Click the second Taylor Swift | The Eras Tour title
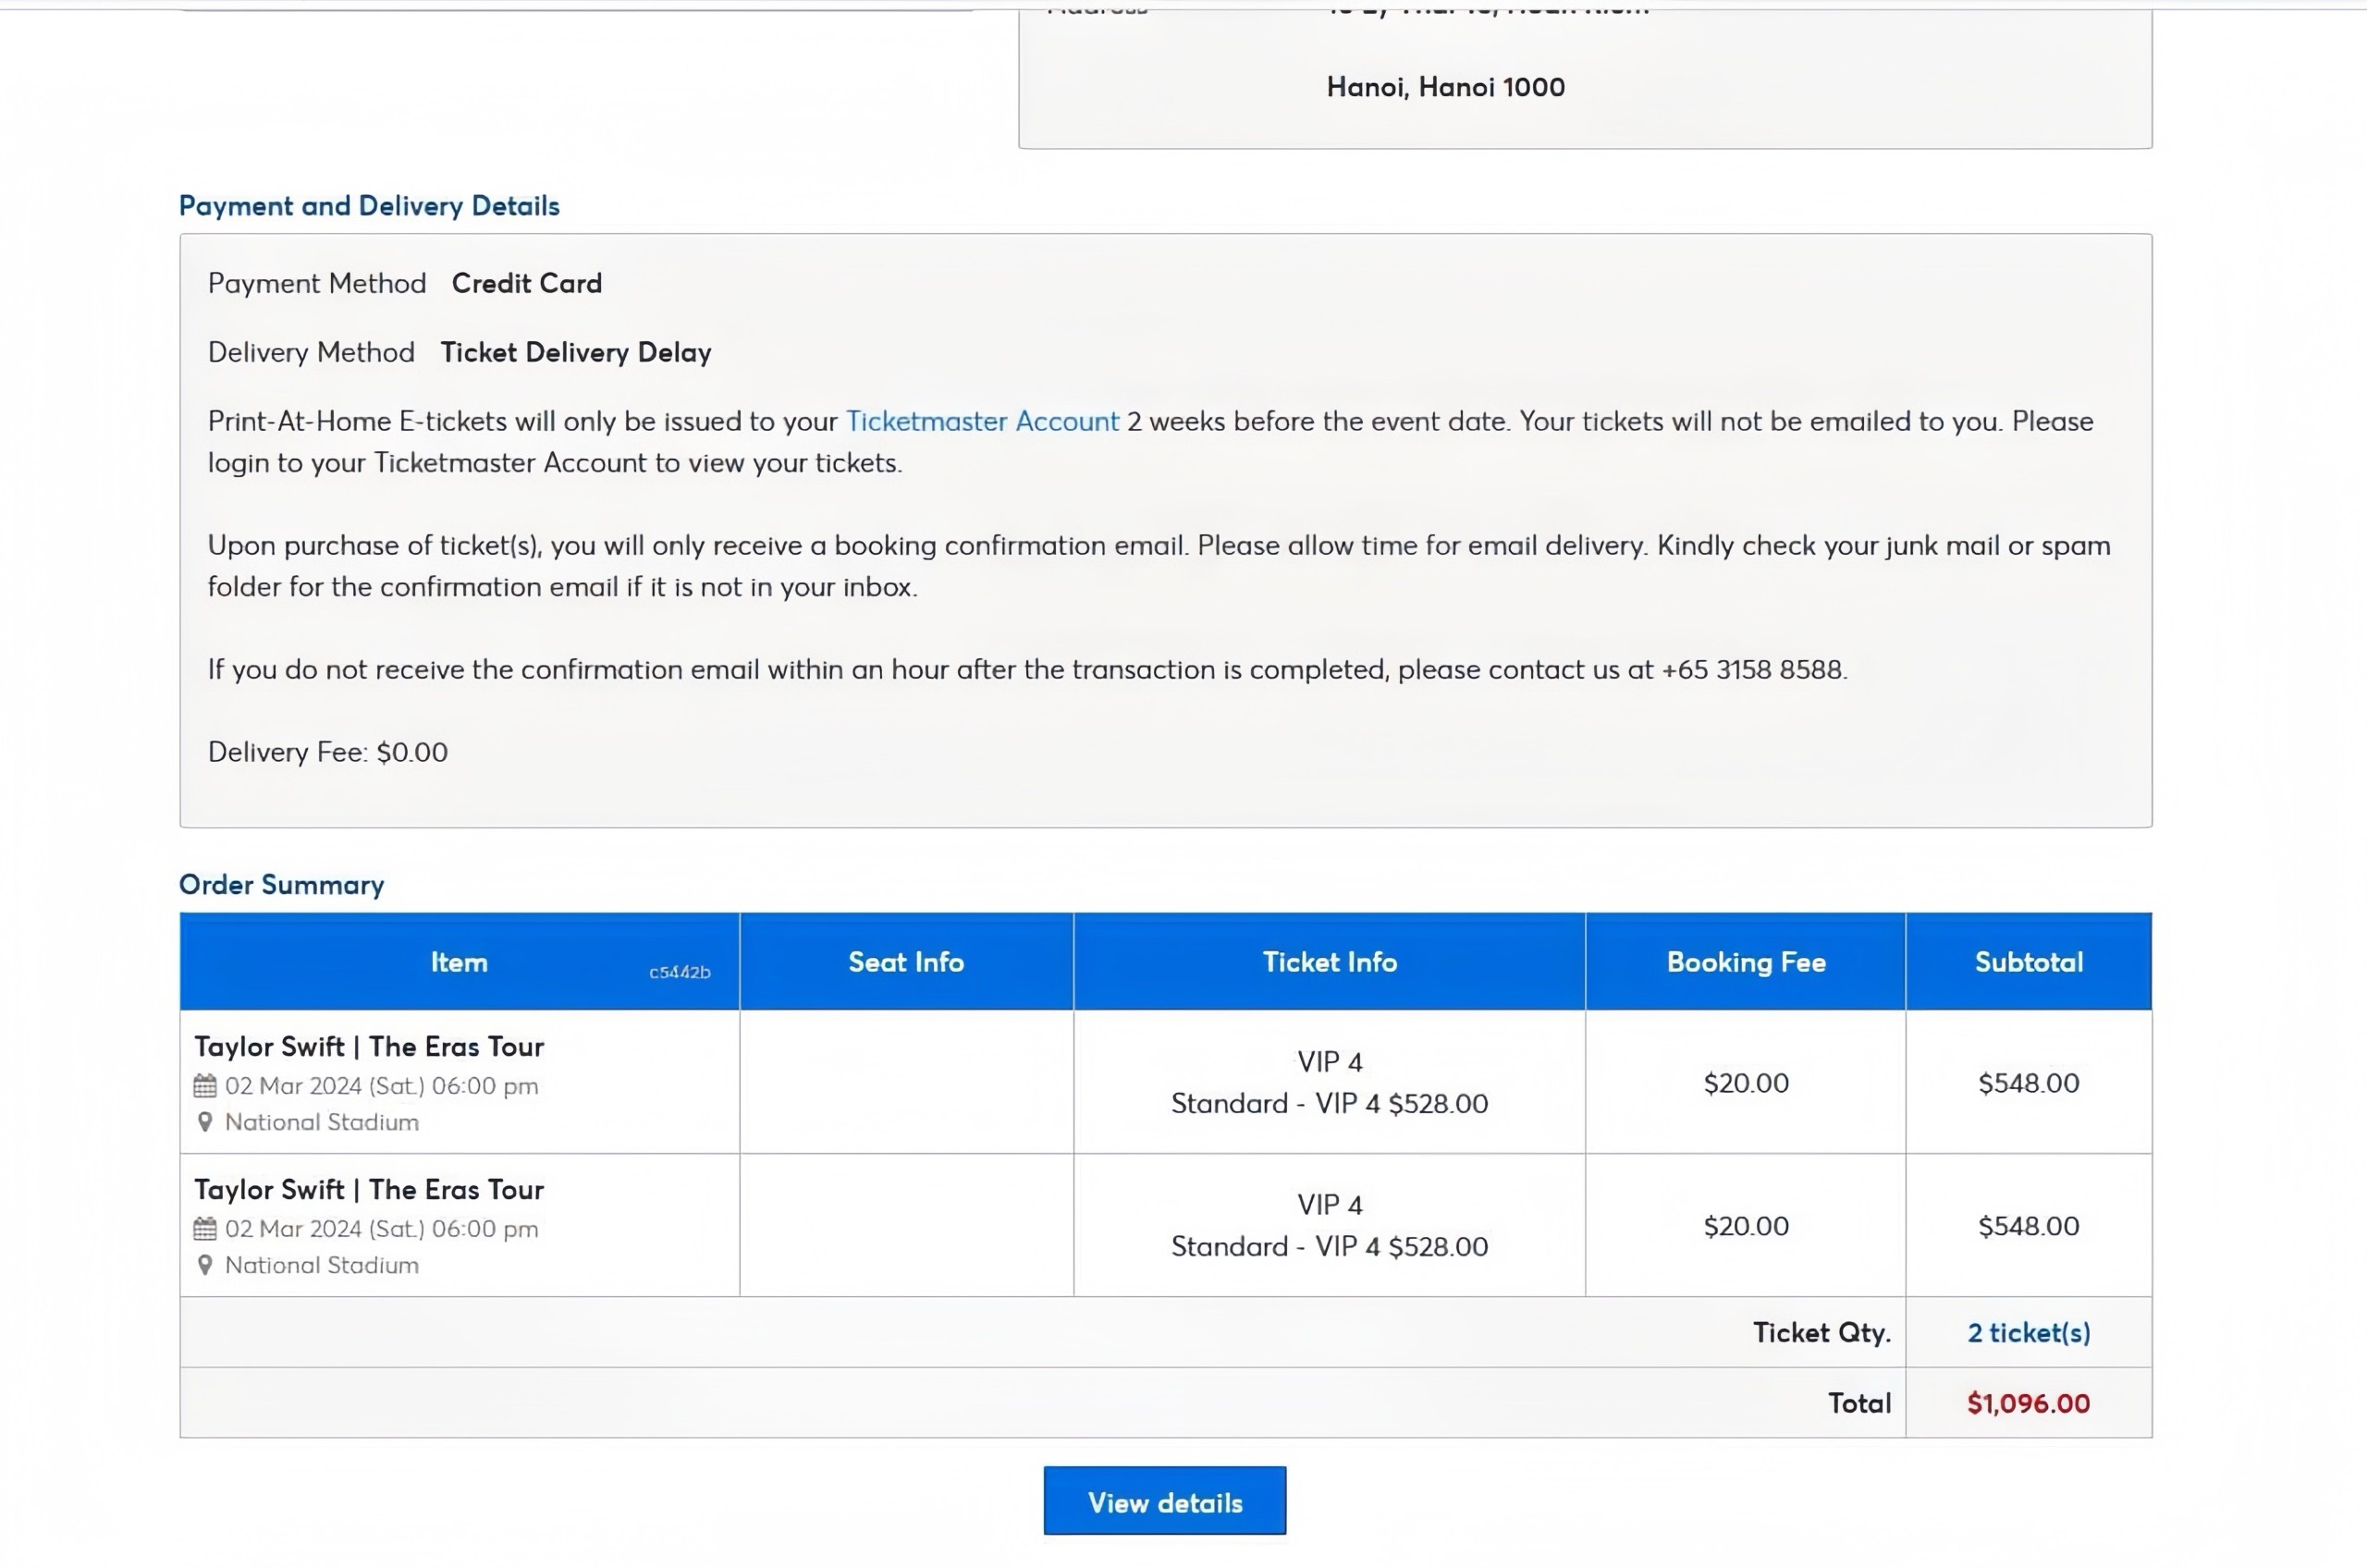This screenshot has width=2367, height=1568. coord(369,1190)
